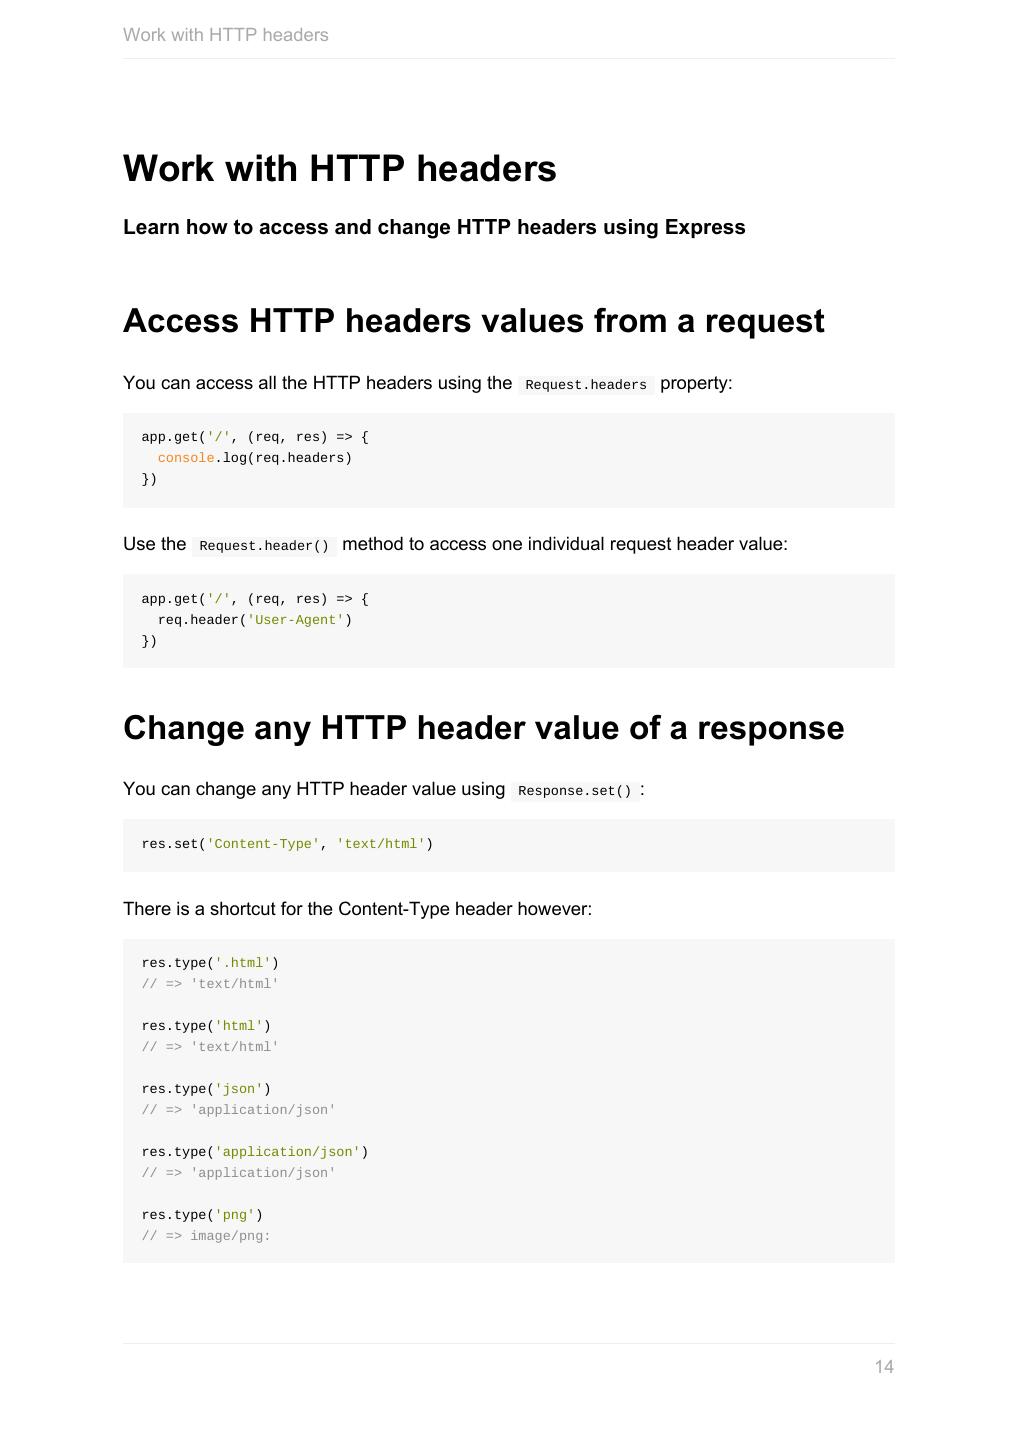Click the page number 14
Viewport: 1019px width, 1440px height.
(884, 1367)
